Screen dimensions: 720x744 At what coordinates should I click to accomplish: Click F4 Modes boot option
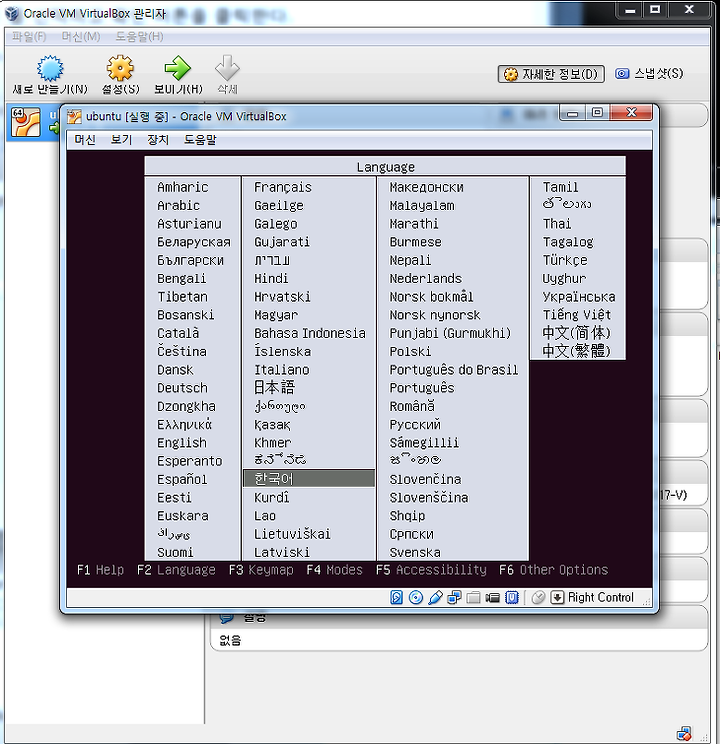tap(334, 570)
